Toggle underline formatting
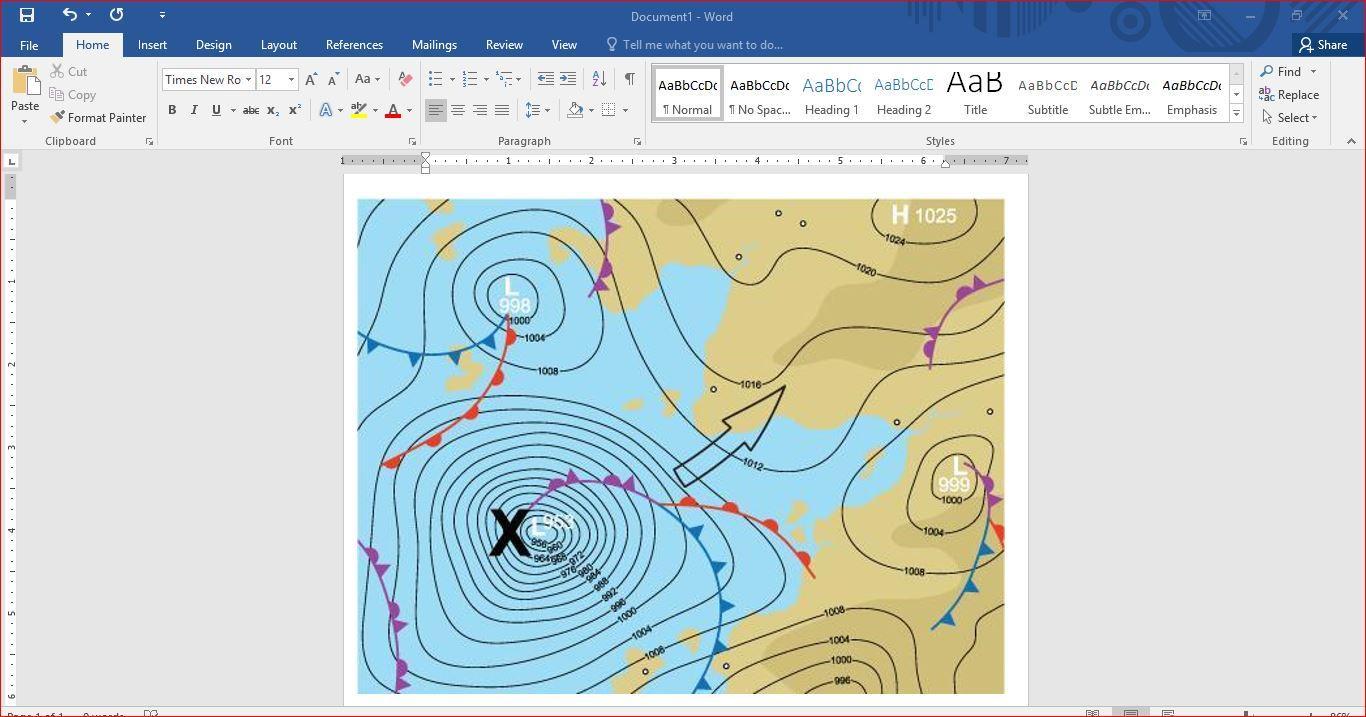Screen dimensions: 1366x717 [216, 110]
